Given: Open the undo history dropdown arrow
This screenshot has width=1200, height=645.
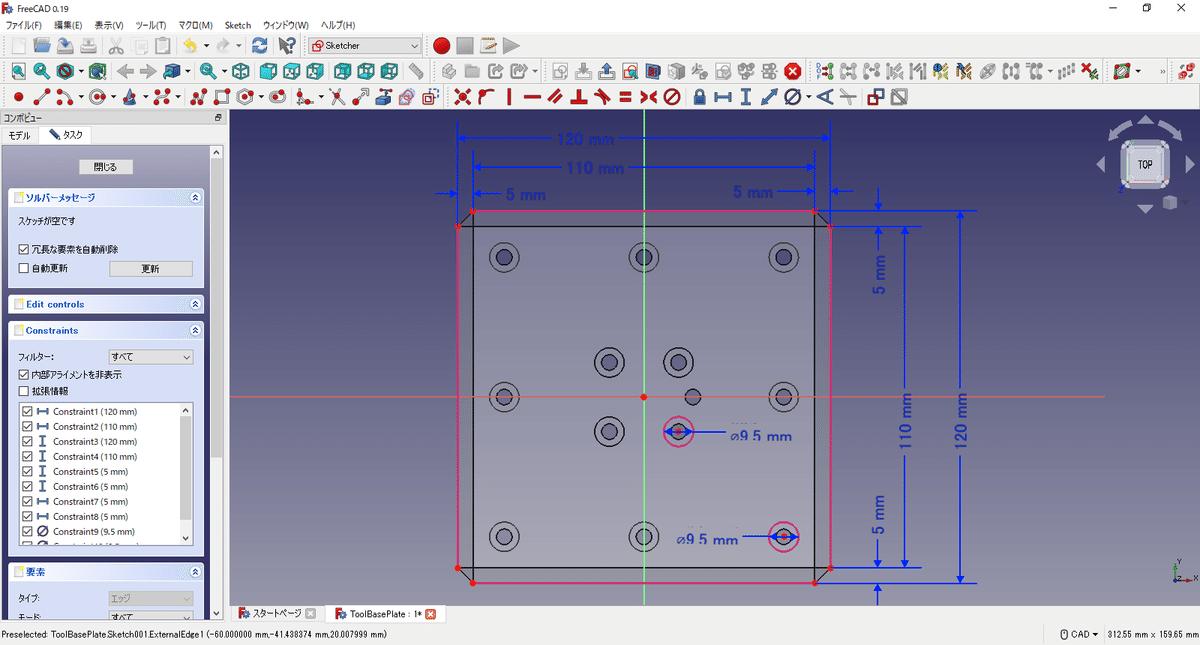Looking at the screenshot, I should coord(206,45).
